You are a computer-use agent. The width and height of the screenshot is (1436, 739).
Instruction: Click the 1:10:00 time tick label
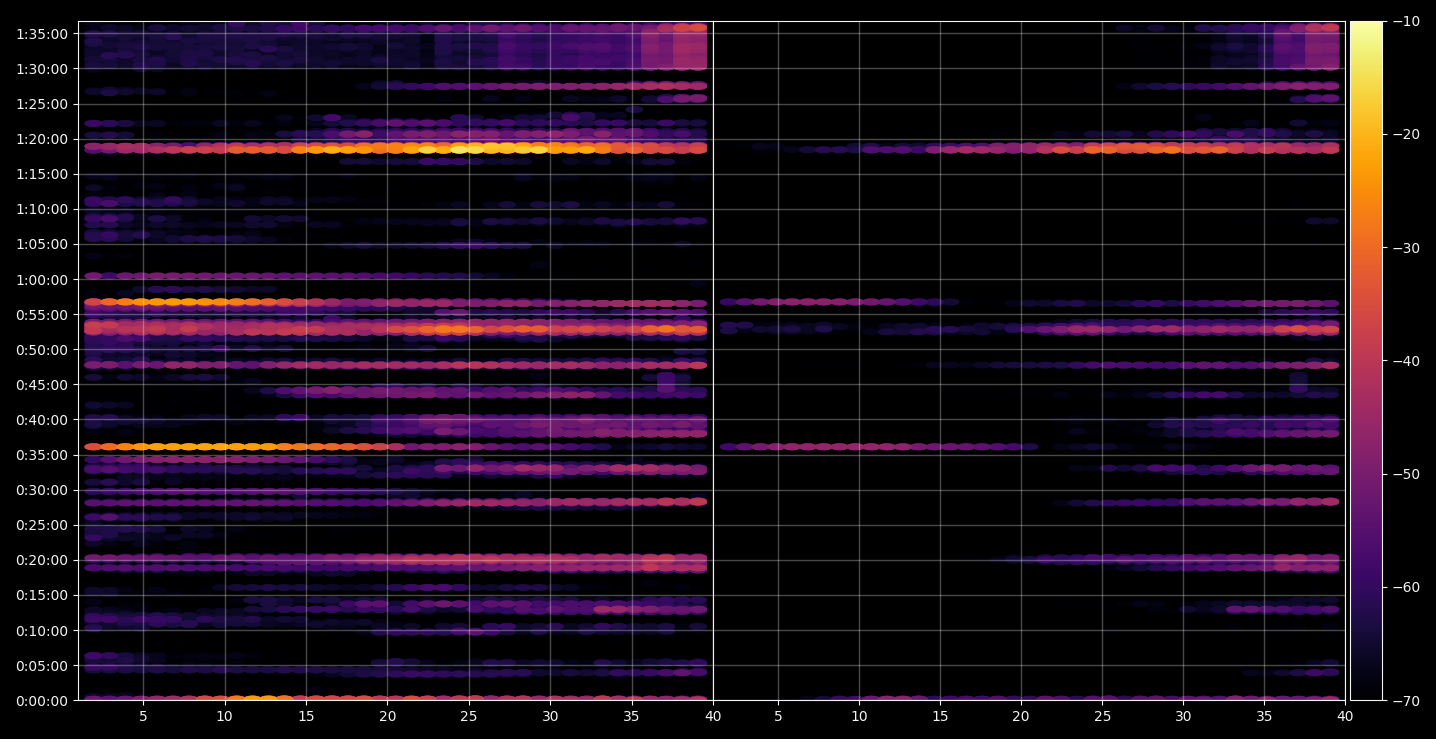(x=42, y=209)
